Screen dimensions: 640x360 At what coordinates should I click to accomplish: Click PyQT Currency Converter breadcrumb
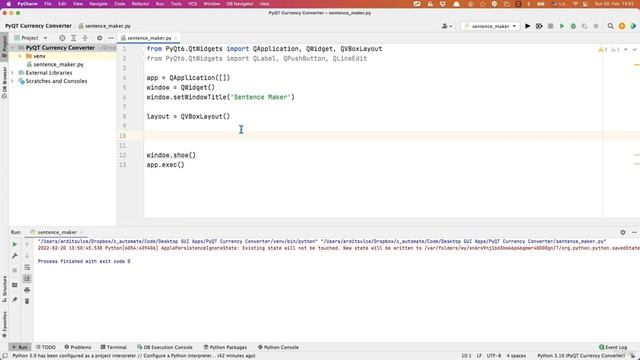[38, 26]
